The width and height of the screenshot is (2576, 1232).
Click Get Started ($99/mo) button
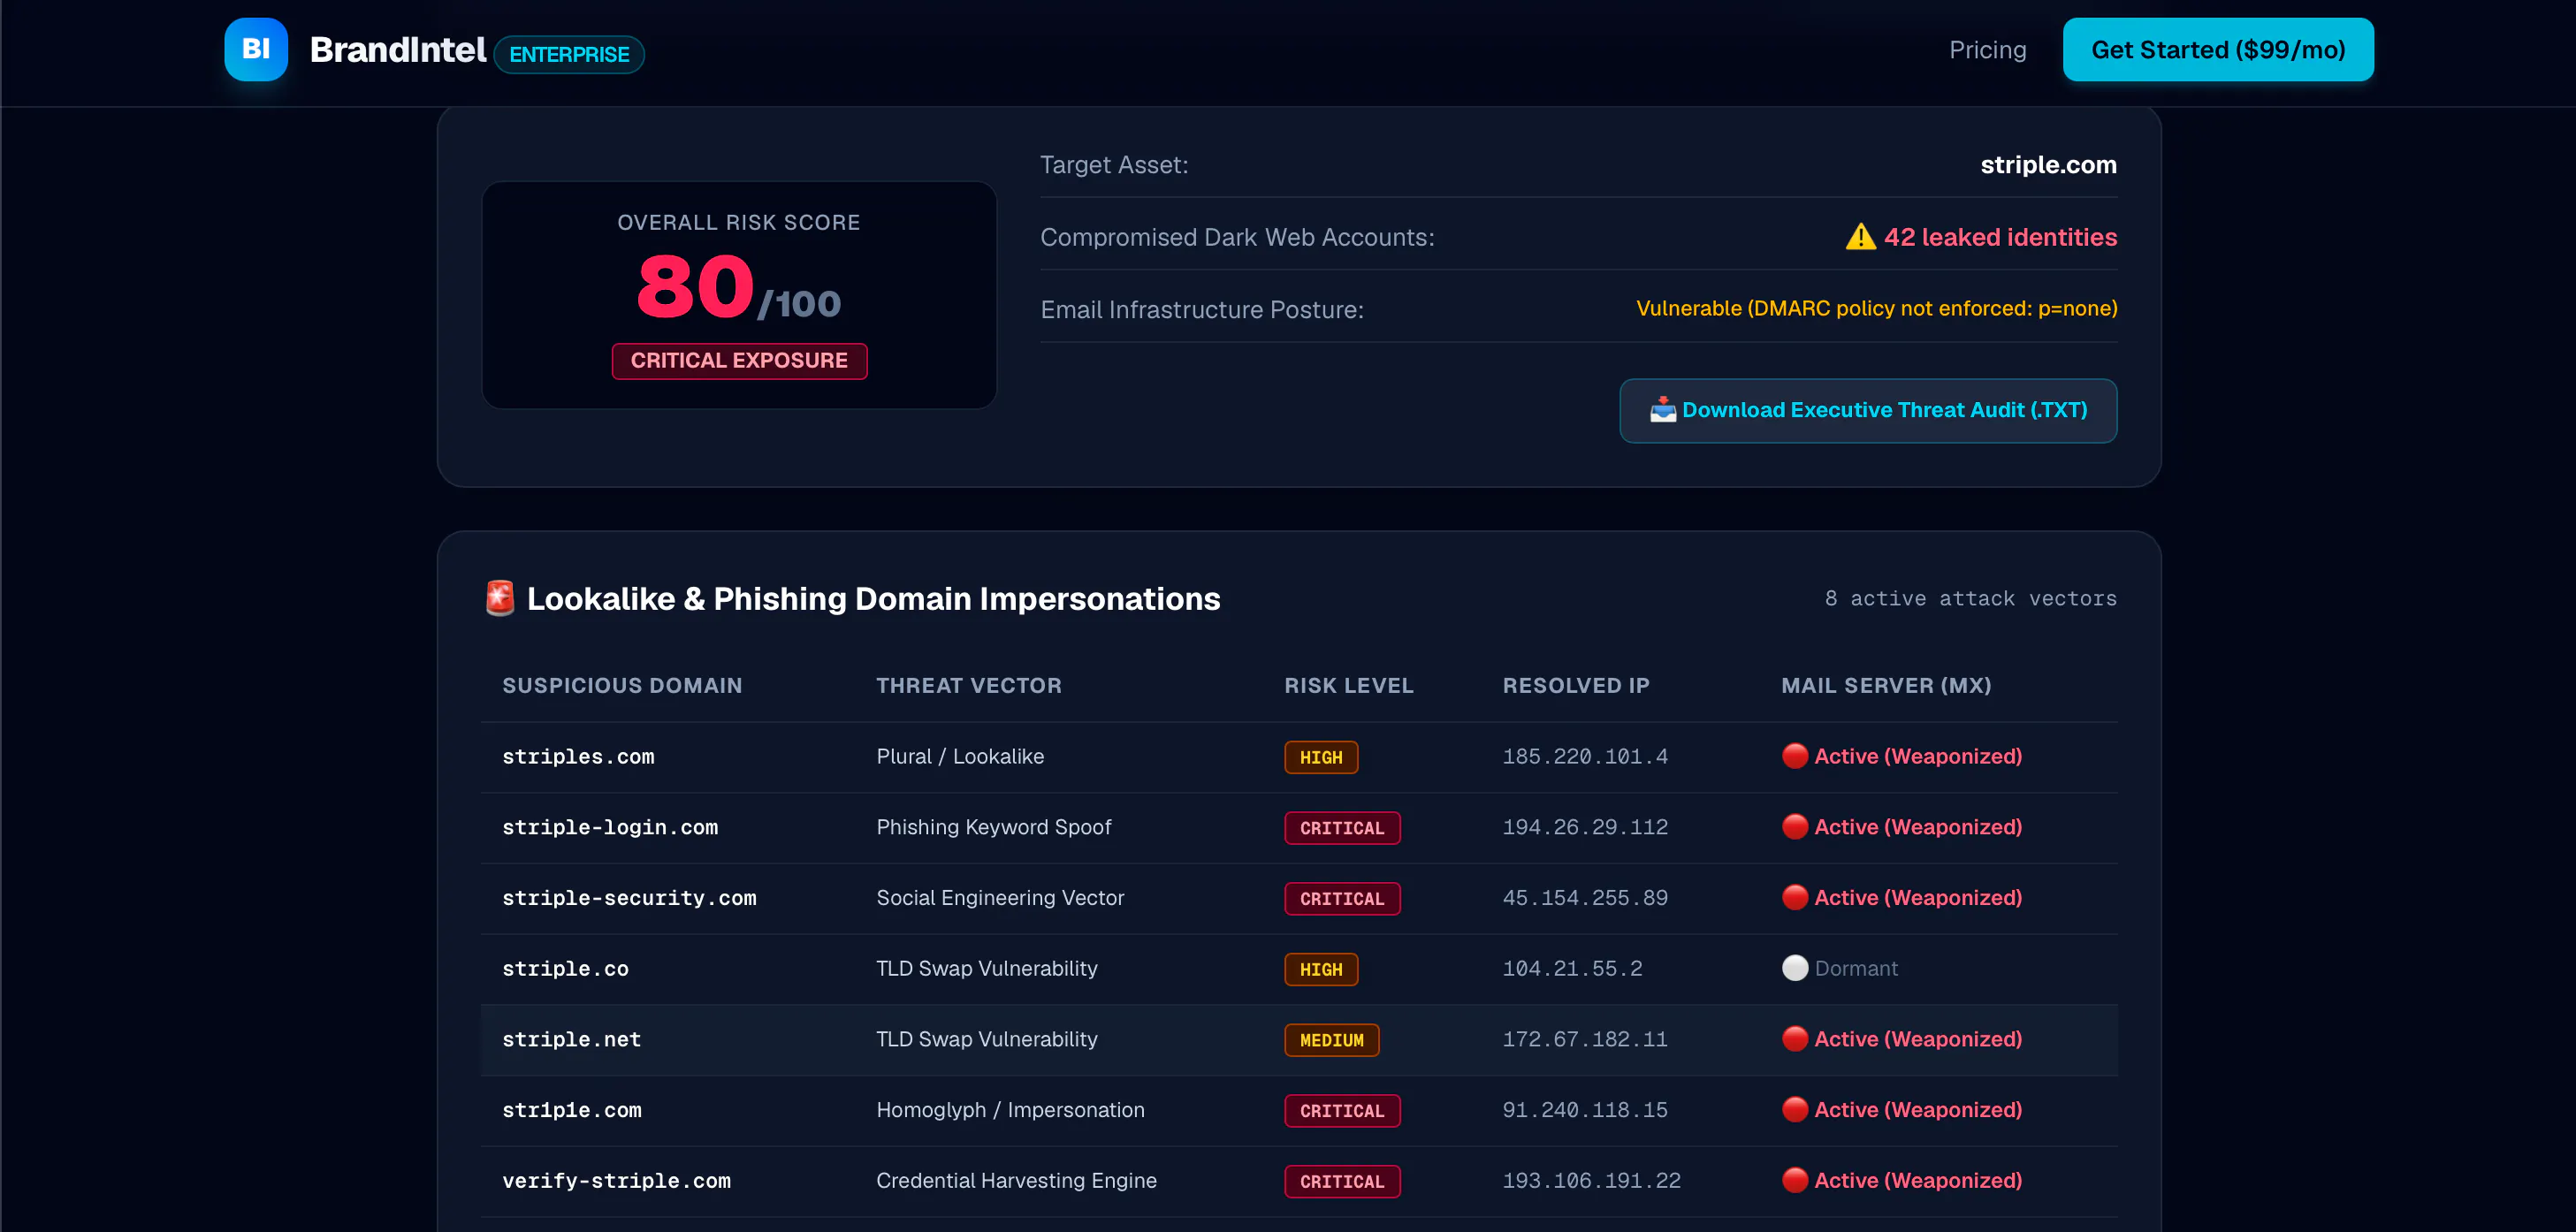click(2218, 49)
